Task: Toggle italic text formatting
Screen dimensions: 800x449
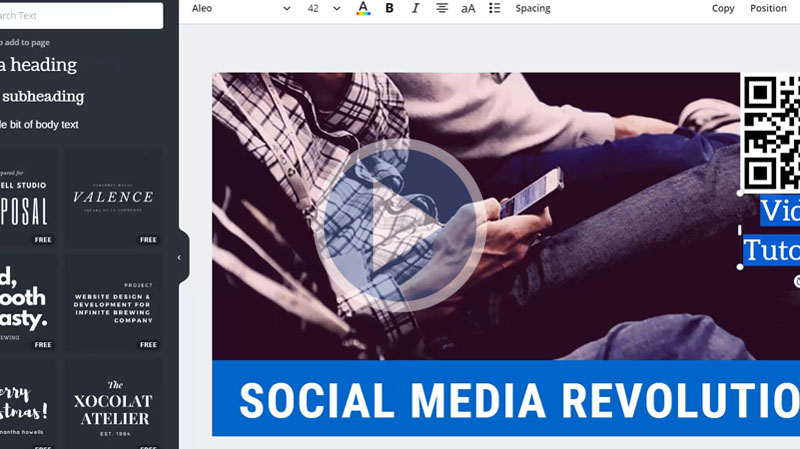Action: (415, 8)
